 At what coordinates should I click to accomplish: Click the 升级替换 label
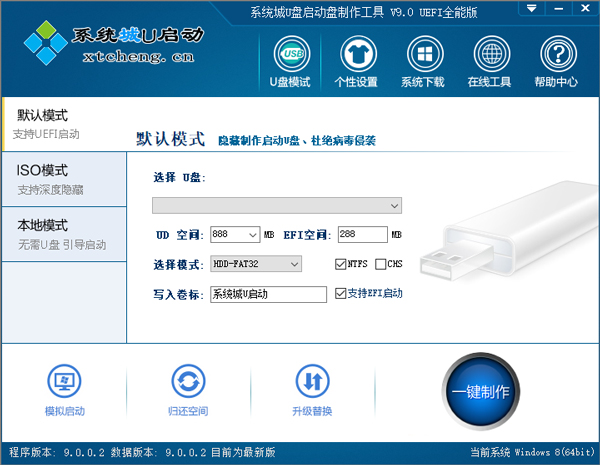pyautogui.click(x=312, y=411)
